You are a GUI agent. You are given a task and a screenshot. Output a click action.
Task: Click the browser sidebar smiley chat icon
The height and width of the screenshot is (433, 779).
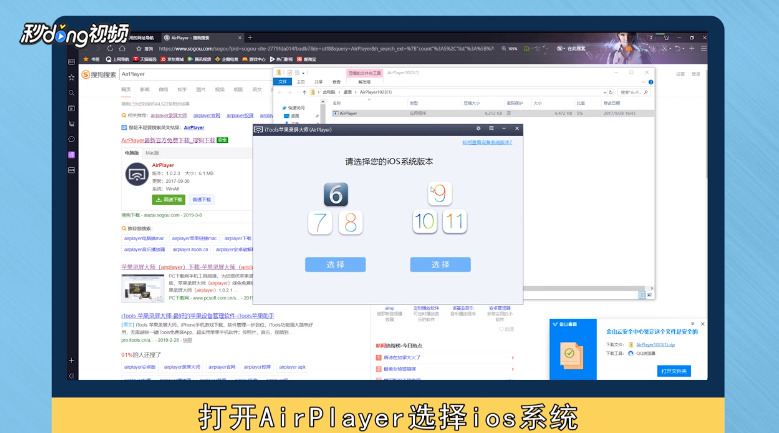coord(72,139)
